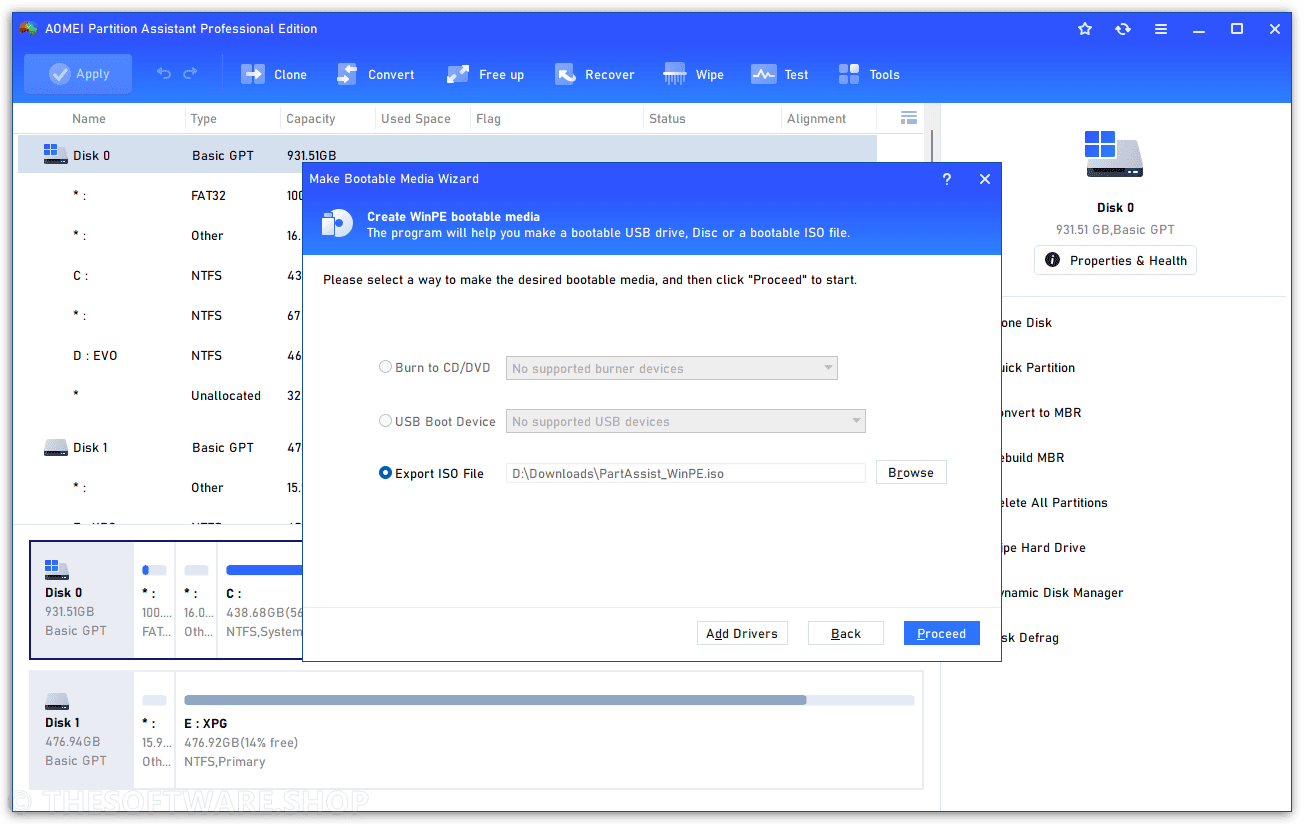This screenshot has width=1304, height=824.
Task: Open the Convert menu
Action: (x=376, y=74)
